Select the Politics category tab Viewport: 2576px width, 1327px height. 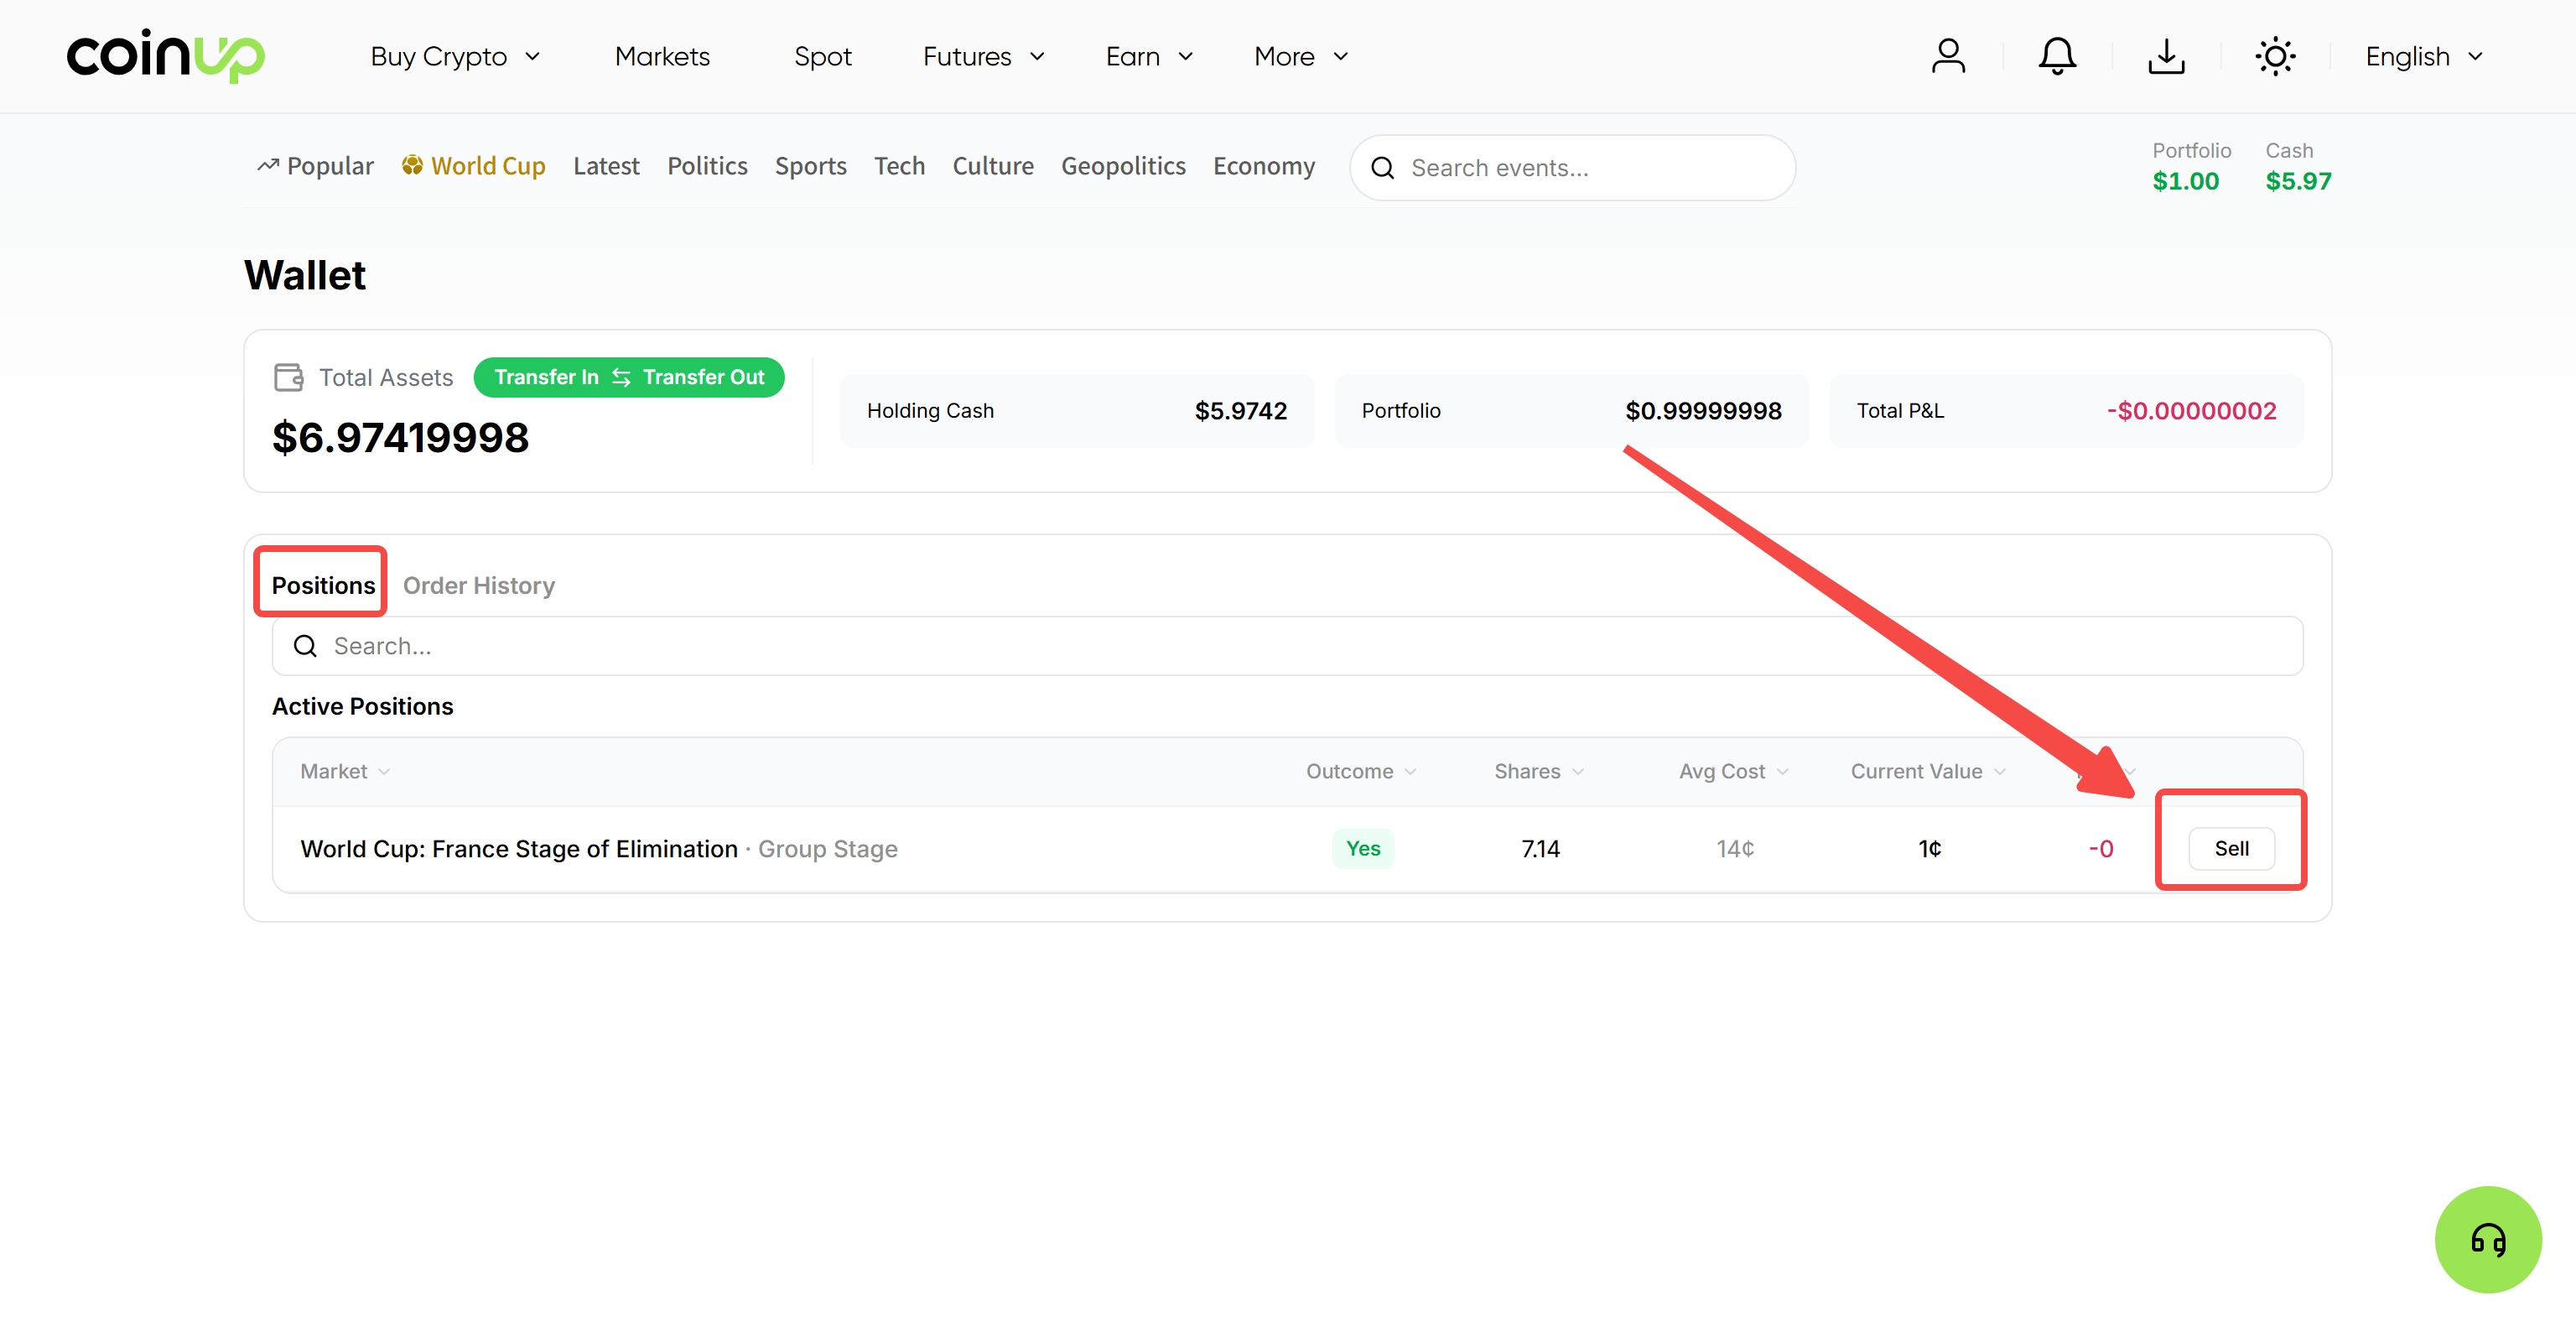pyautogui.click(x=707, y=165)
